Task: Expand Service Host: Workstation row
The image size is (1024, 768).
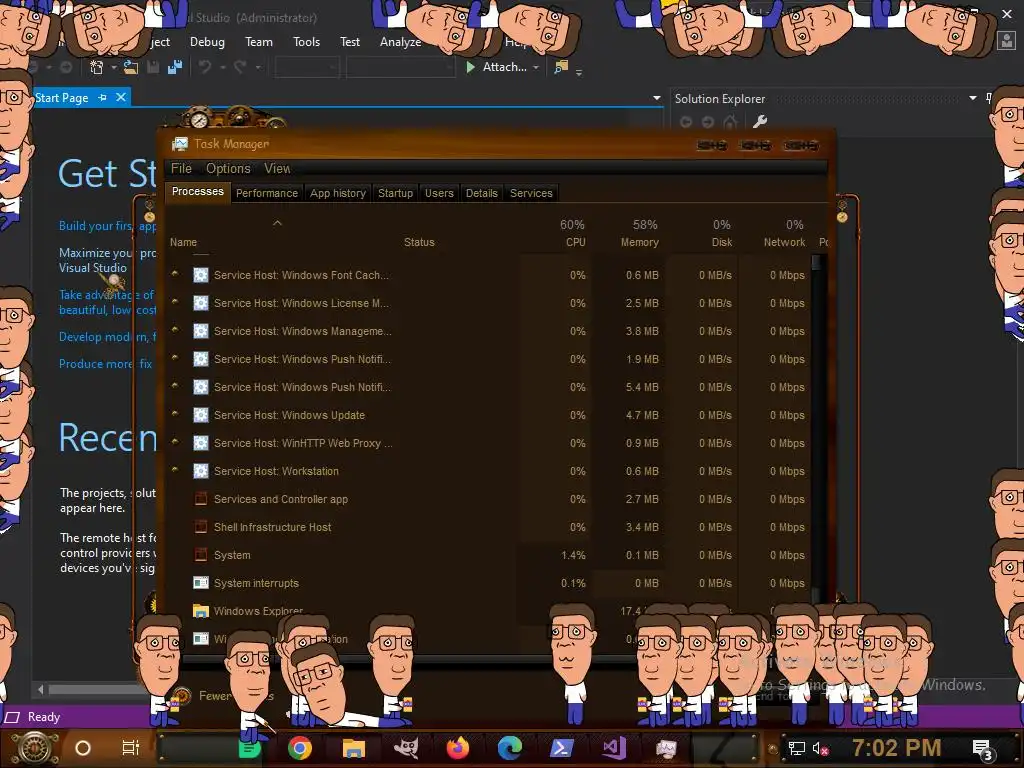Action: click(x=175, y=470)
